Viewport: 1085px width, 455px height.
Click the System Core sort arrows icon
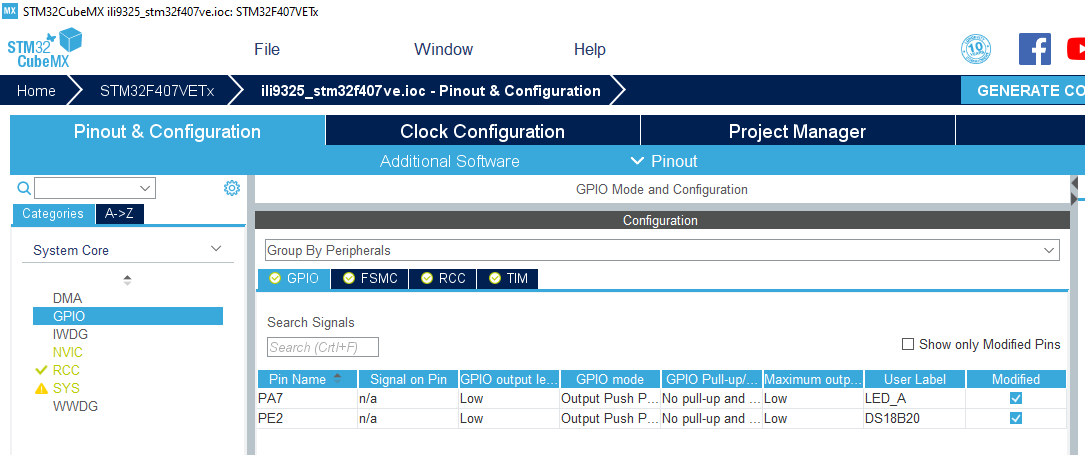tap(127, 280)
